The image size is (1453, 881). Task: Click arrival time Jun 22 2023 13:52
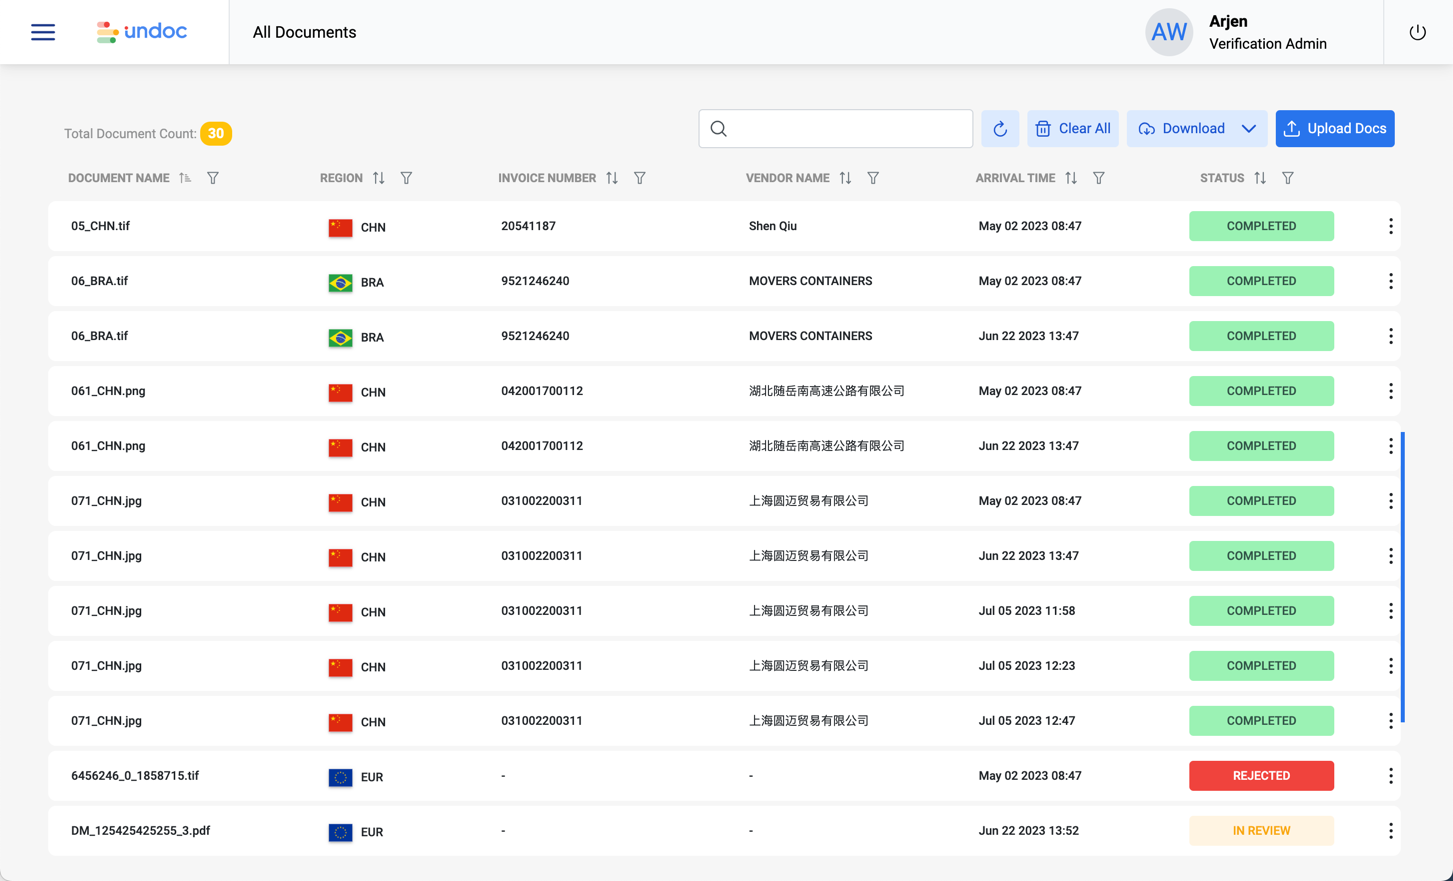pos(1029,831)
